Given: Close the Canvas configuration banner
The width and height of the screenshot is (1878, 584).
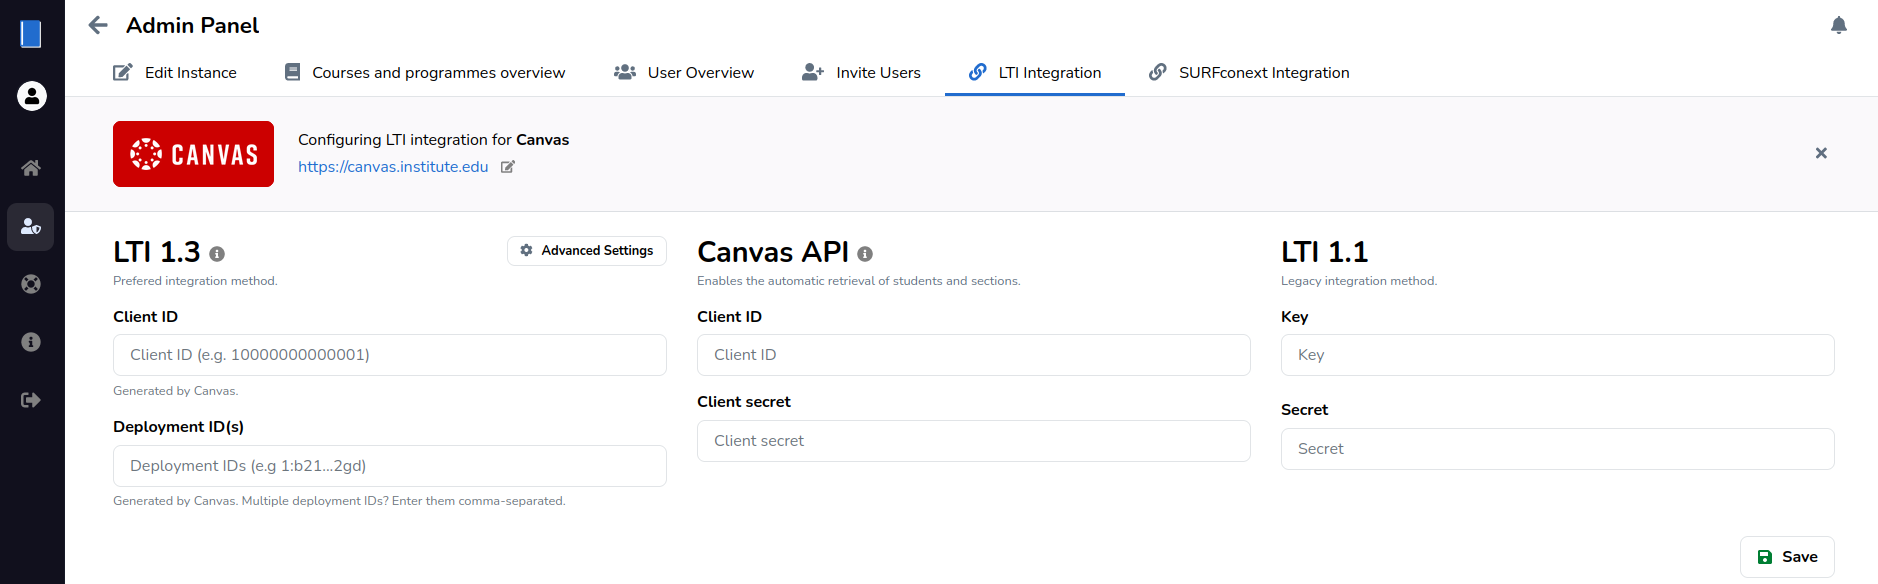Looking at the screenshot, I should [1821, 153].
